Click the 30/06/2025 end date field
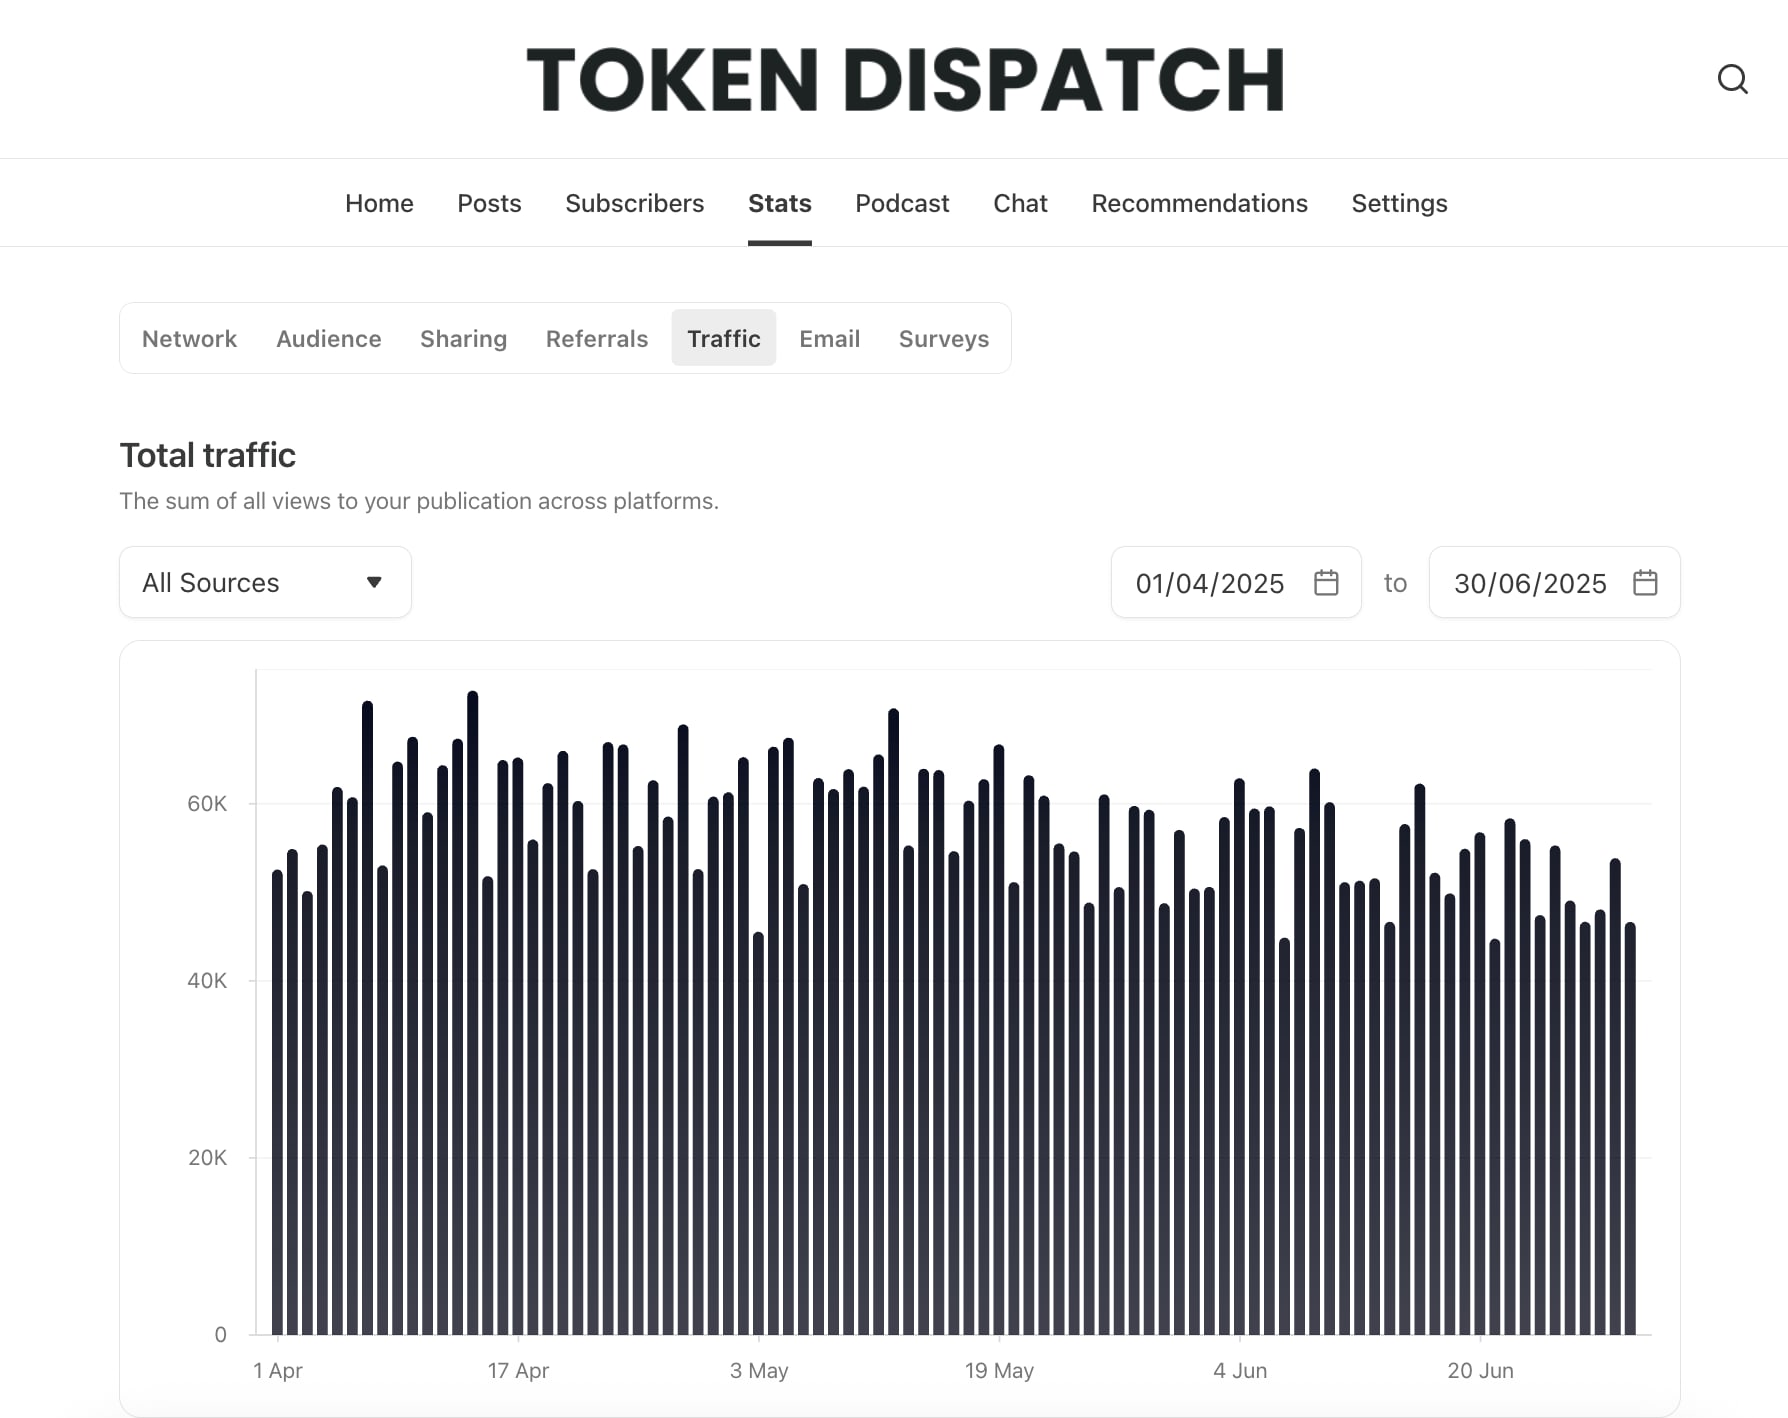 (x=1554, y=582)
